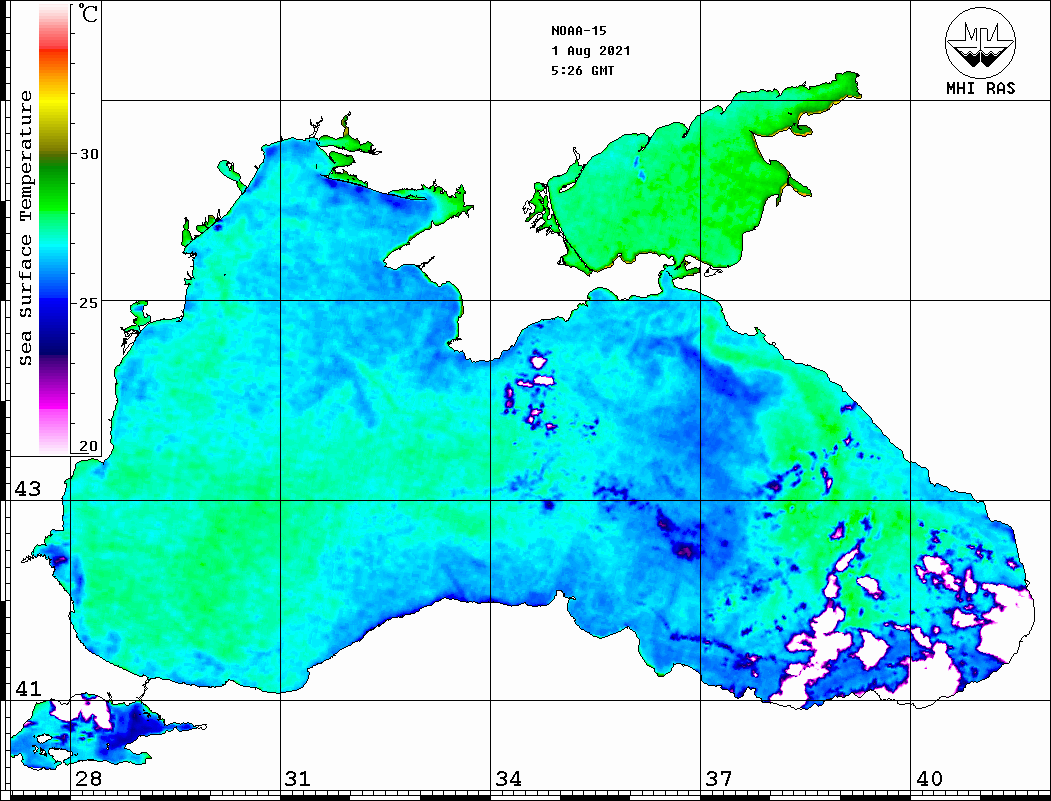Click longitude label '40'

click(929, 778)
